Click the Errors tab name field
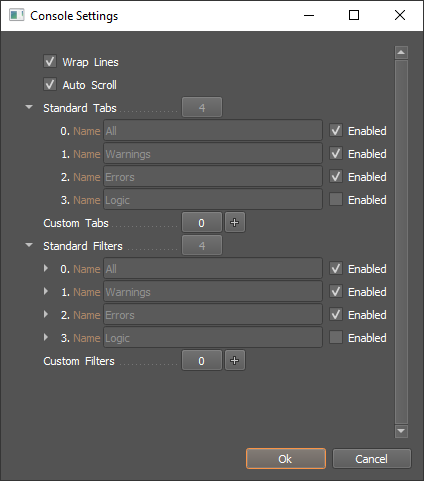Screen dimensions: 424x481 coord(213,176)
